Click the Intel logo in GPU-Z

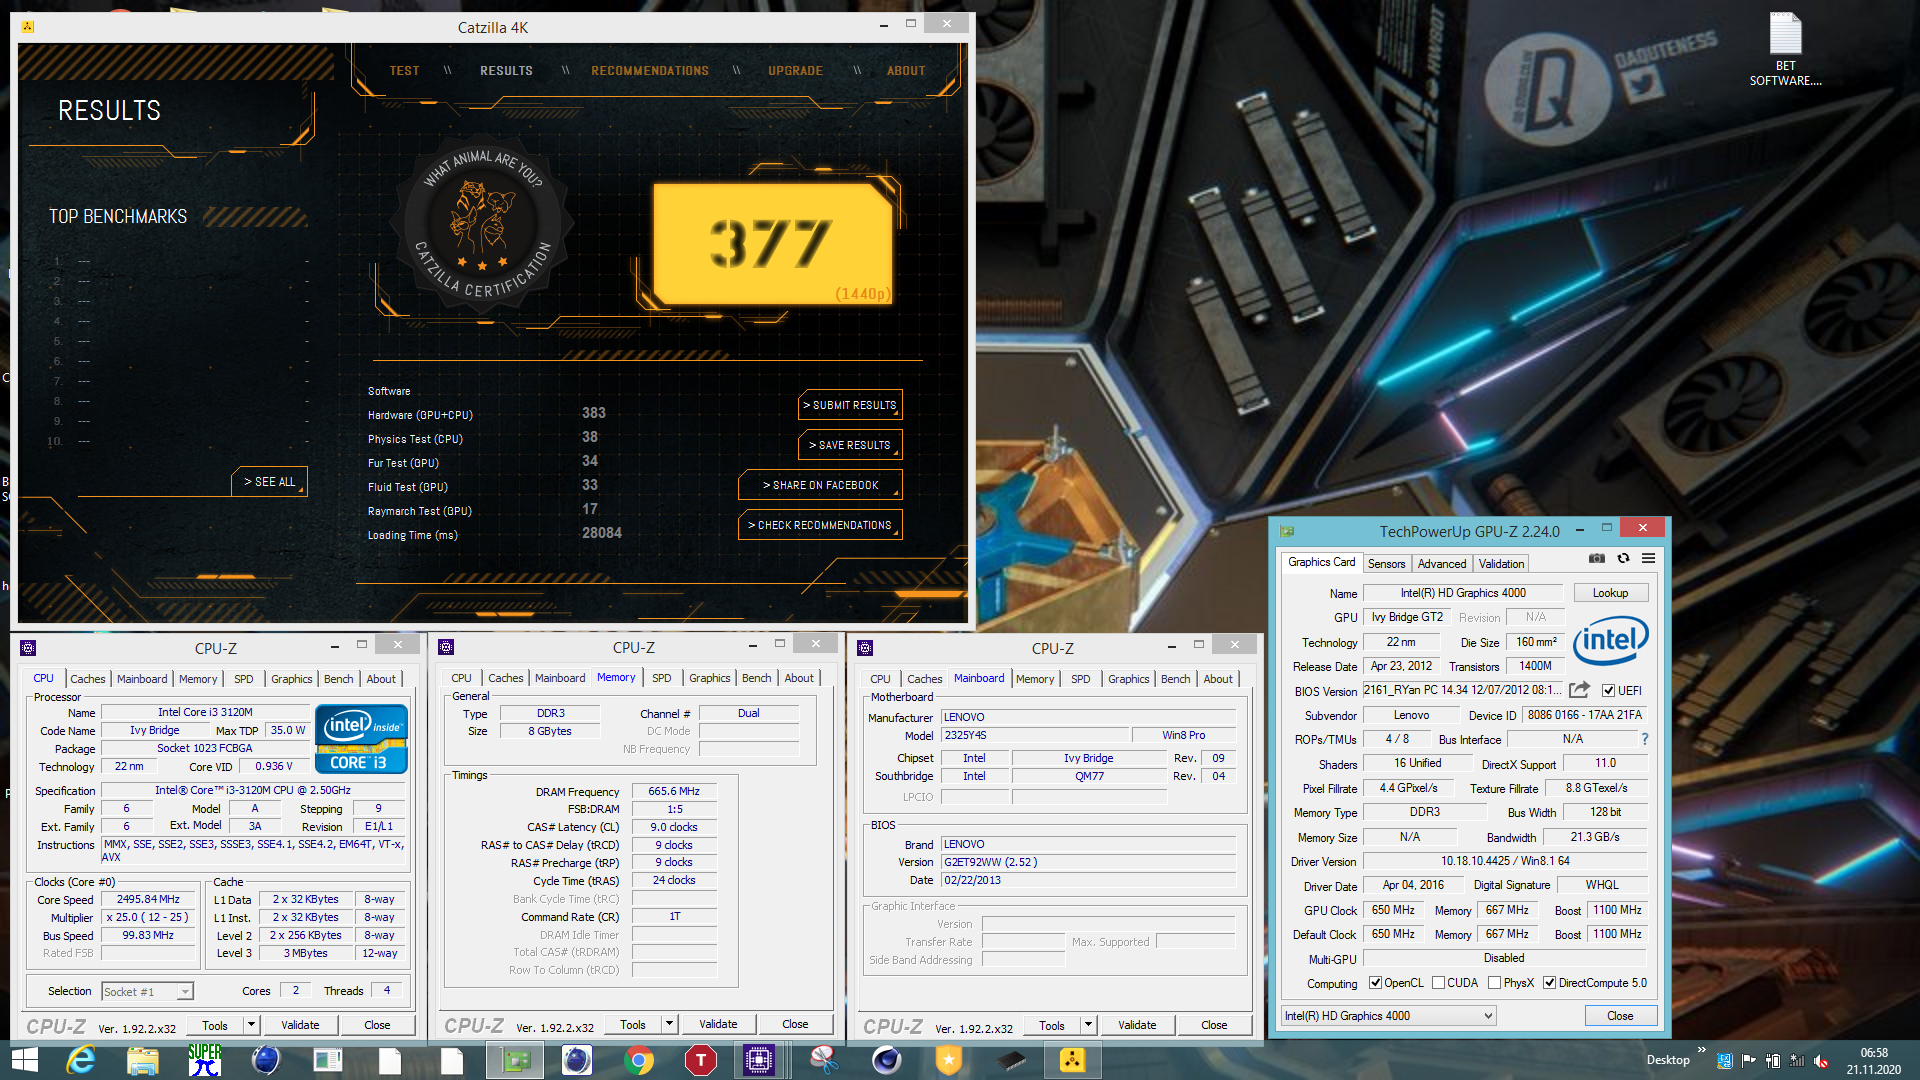(x=1610, y=640)
